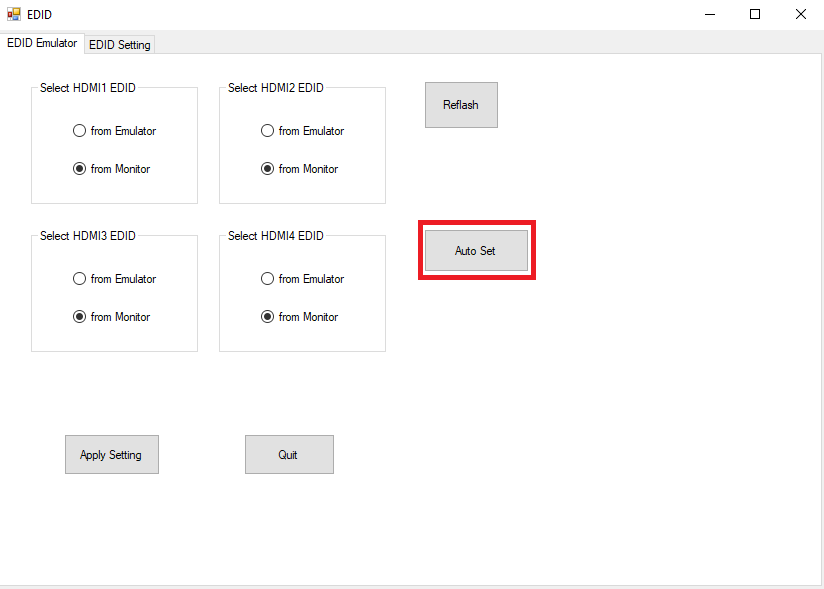Close the EDID window
Screen dimensions: 824x589
pyautogui.click(x=801, y=14)
